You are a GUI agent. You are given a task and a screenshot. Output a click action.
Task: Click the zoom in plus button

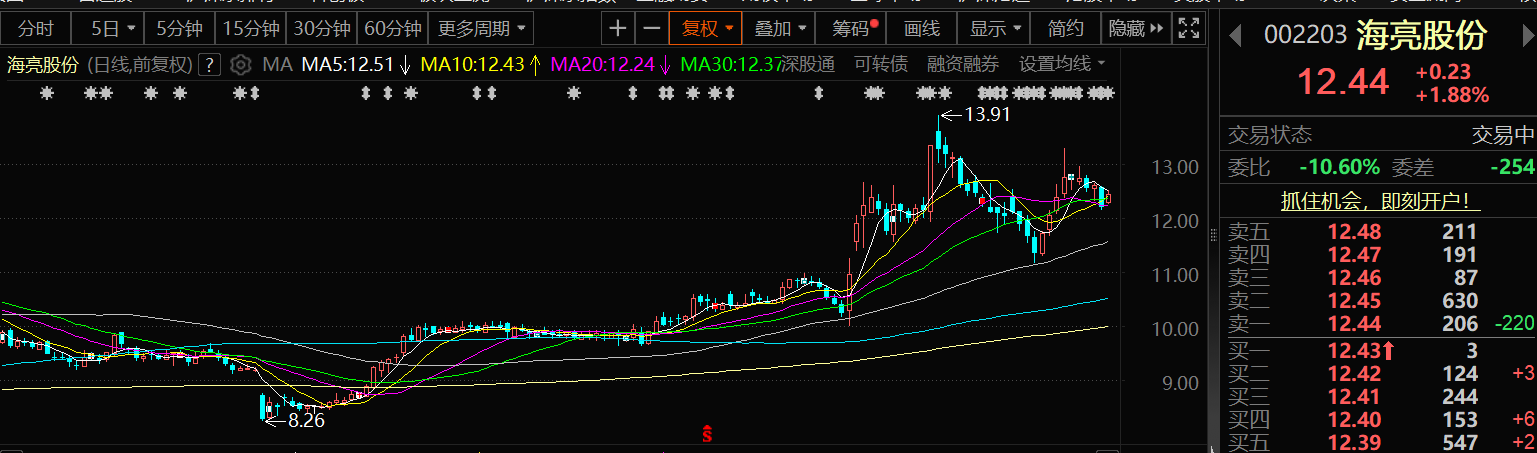pyautogui.click(x=620, y=29)
